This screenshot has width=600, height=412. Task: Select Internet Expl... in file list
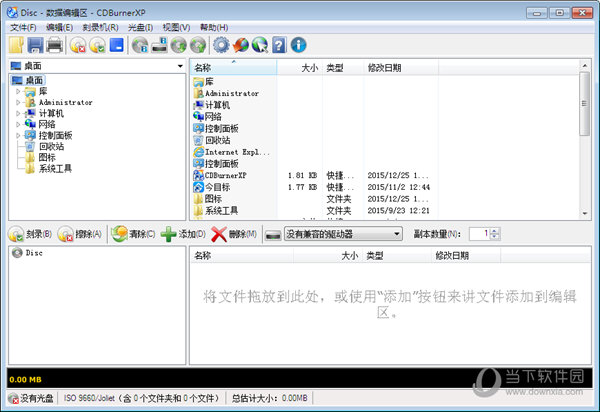(232, 152)
